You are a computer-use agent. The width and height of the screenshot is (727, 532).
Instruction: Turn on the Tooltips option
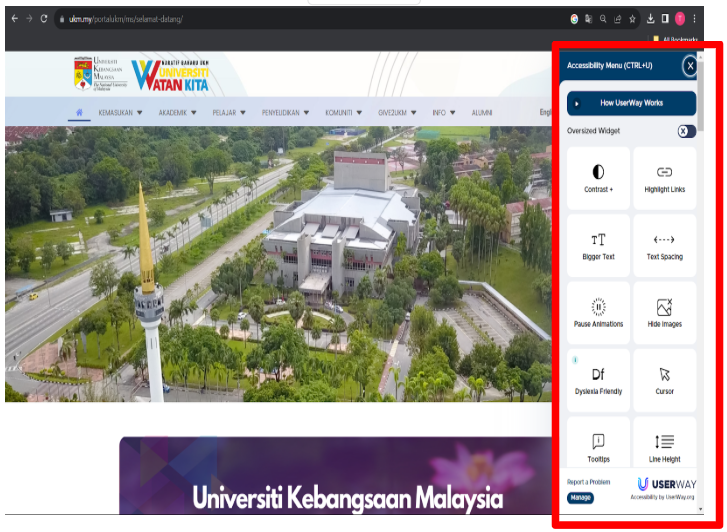click(598, 447)
